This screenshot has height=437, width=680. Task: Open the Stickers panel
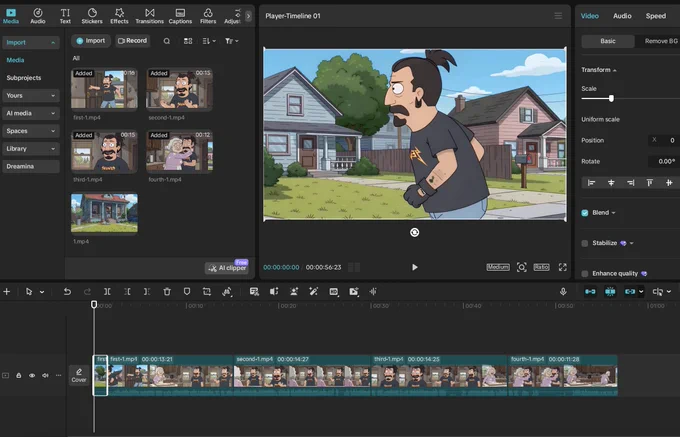(x=92, y=16)
